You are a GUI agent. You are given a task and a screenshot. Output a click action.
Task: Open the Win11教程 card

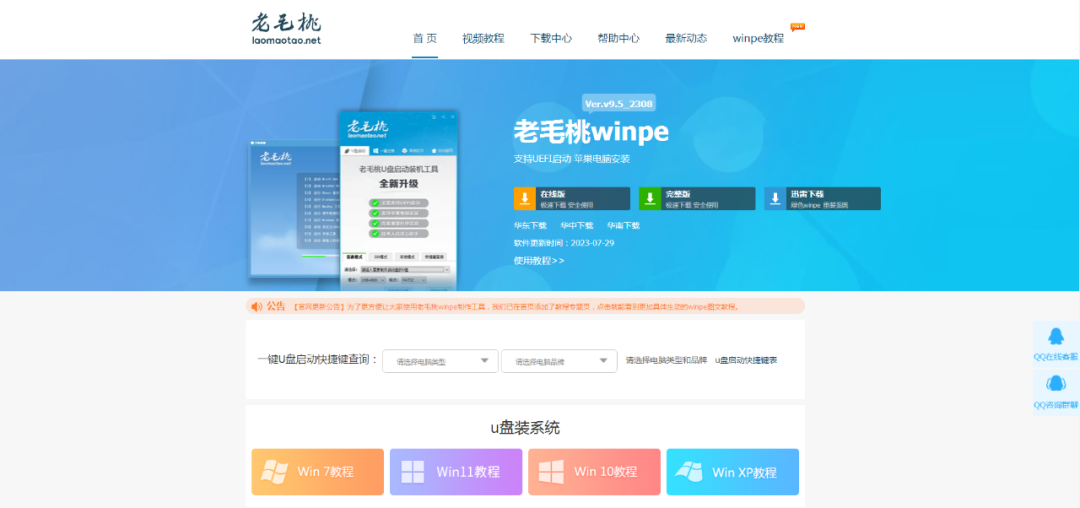(456, 472)
